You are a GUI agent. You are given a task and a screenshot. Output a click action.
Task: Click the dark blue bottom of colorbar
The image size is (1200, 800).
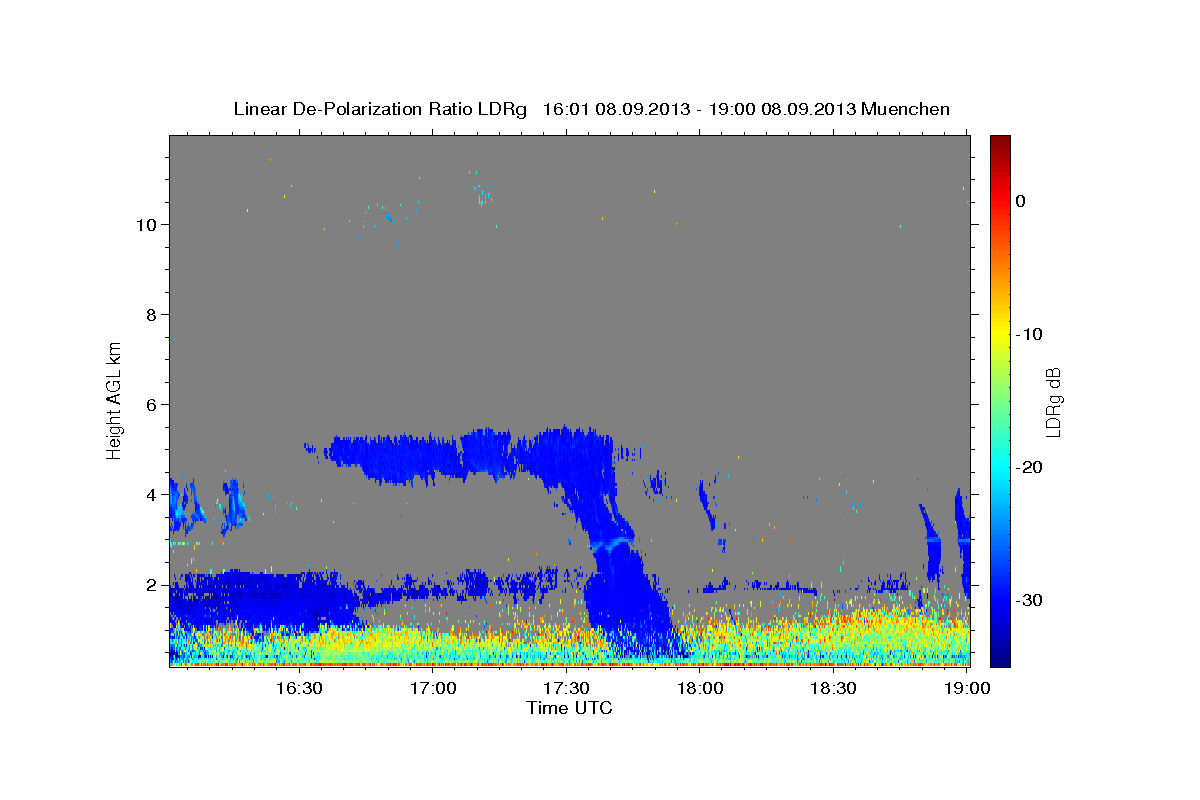pos(1000,658)
